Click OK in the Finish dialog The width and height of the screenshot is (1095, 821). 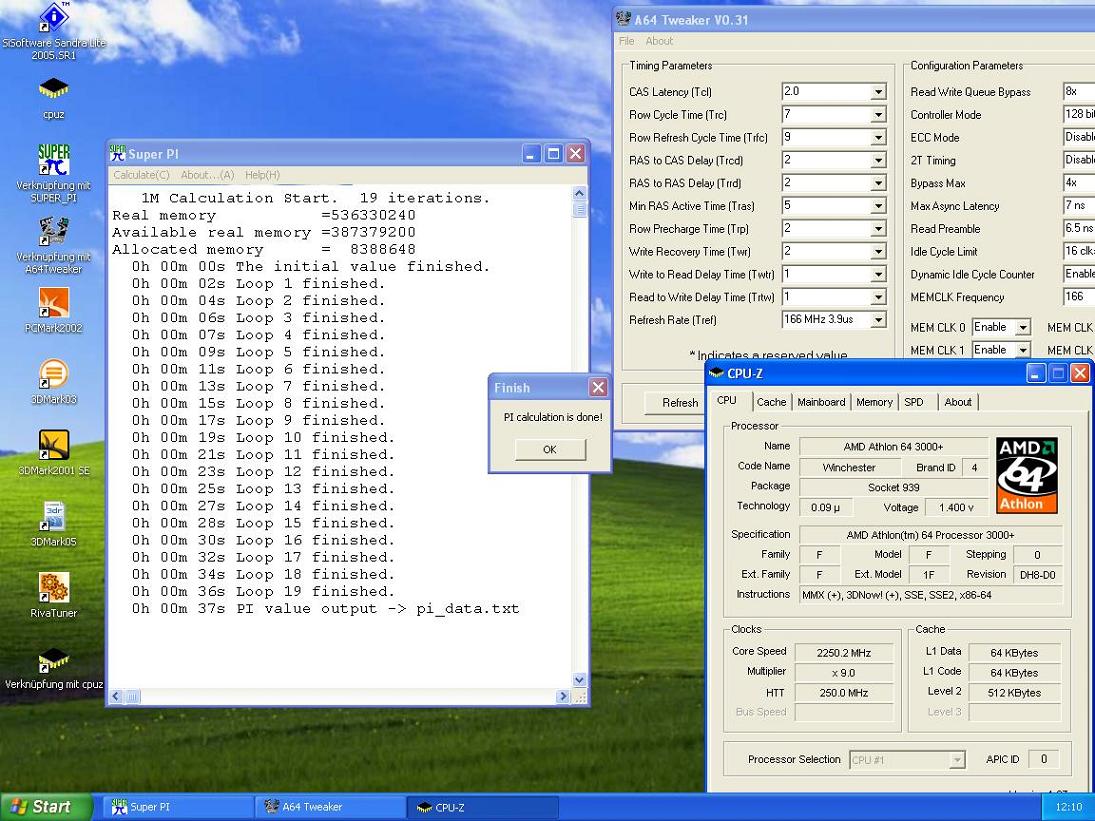pos(549,450)
